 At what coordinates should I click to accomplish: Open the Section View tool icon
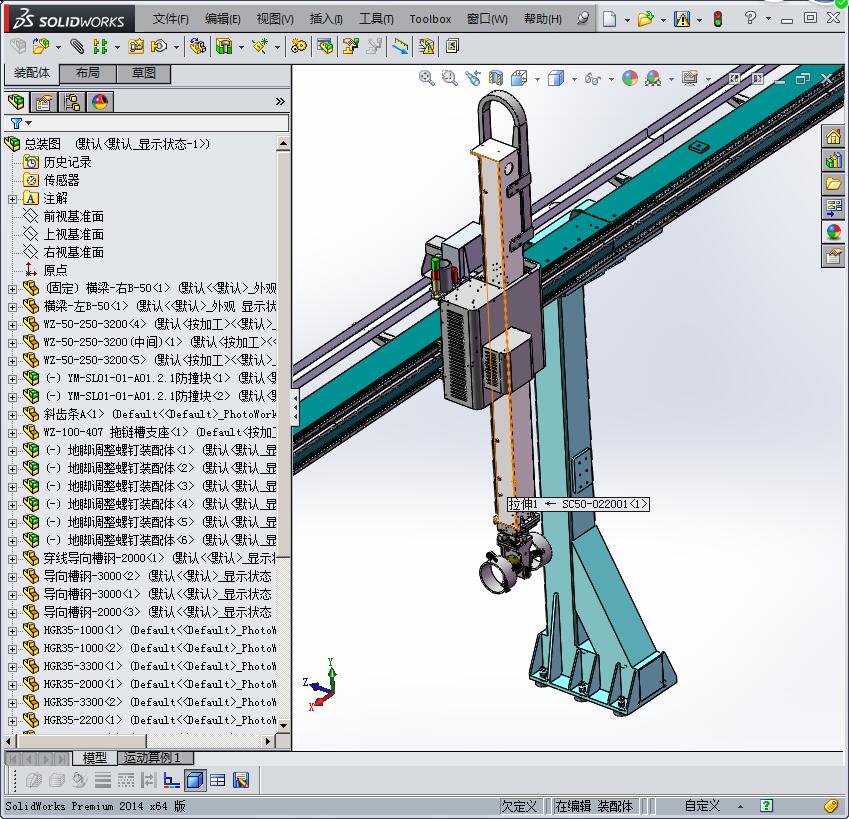(495, 78)
